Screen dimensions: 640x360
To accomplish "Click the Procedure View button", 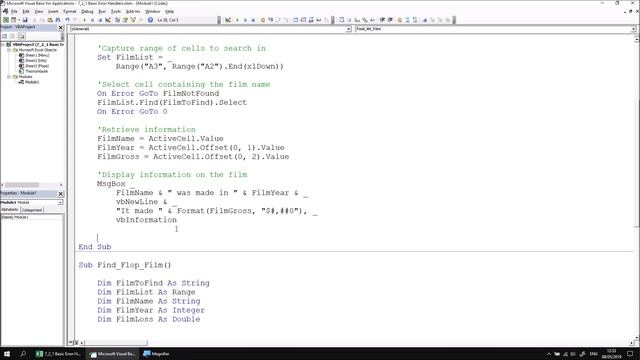I will point(71,343).
